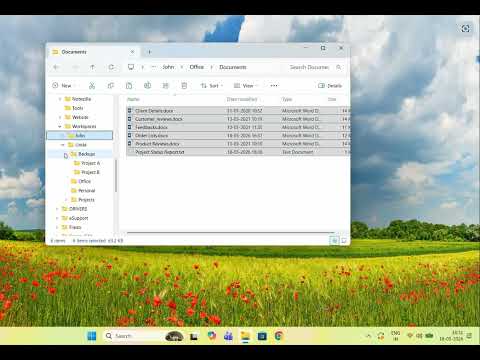Select Documents in the breadcrumb path
The height and width of the screenshot is (360, 480).
[x=233, y=67]
